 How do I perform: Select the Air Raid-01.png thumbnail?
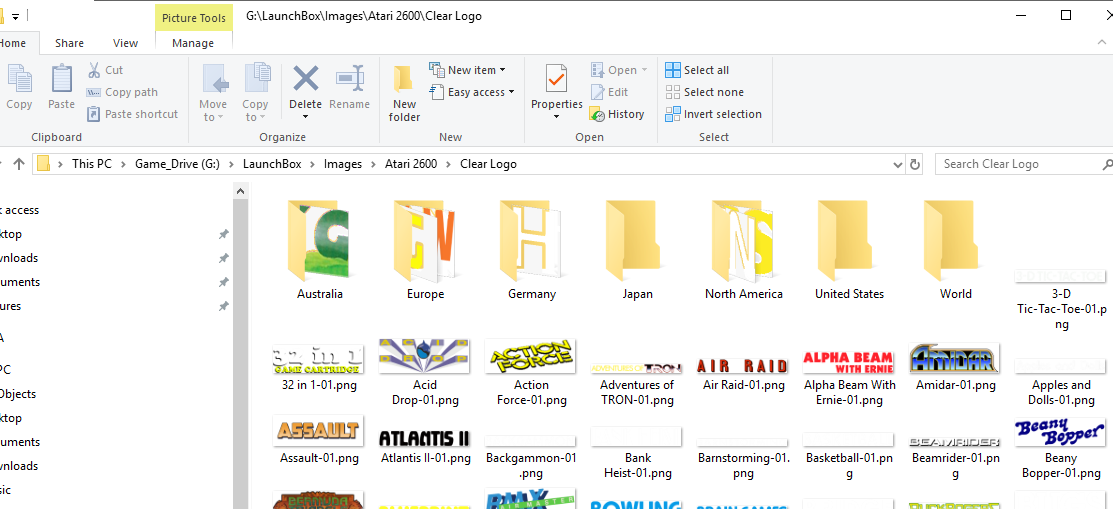[x=742, y=366]
